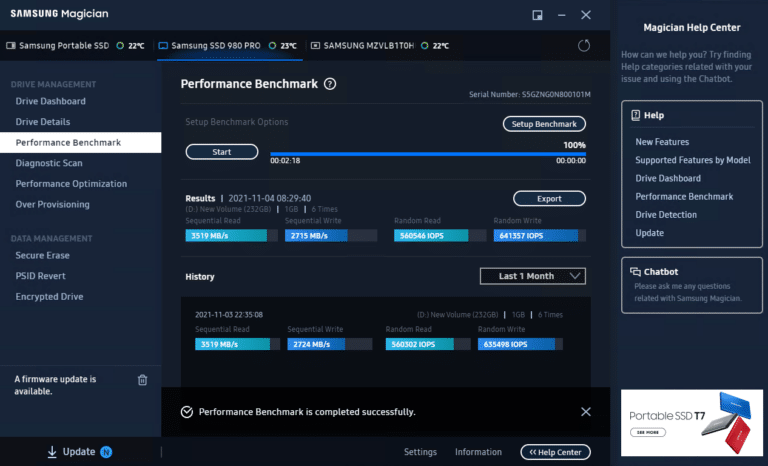The image size is (768, 466).
Task: Switch to SAMSUNG MZVLB1T0H drive tab
Action: click(x=381, y=46)
